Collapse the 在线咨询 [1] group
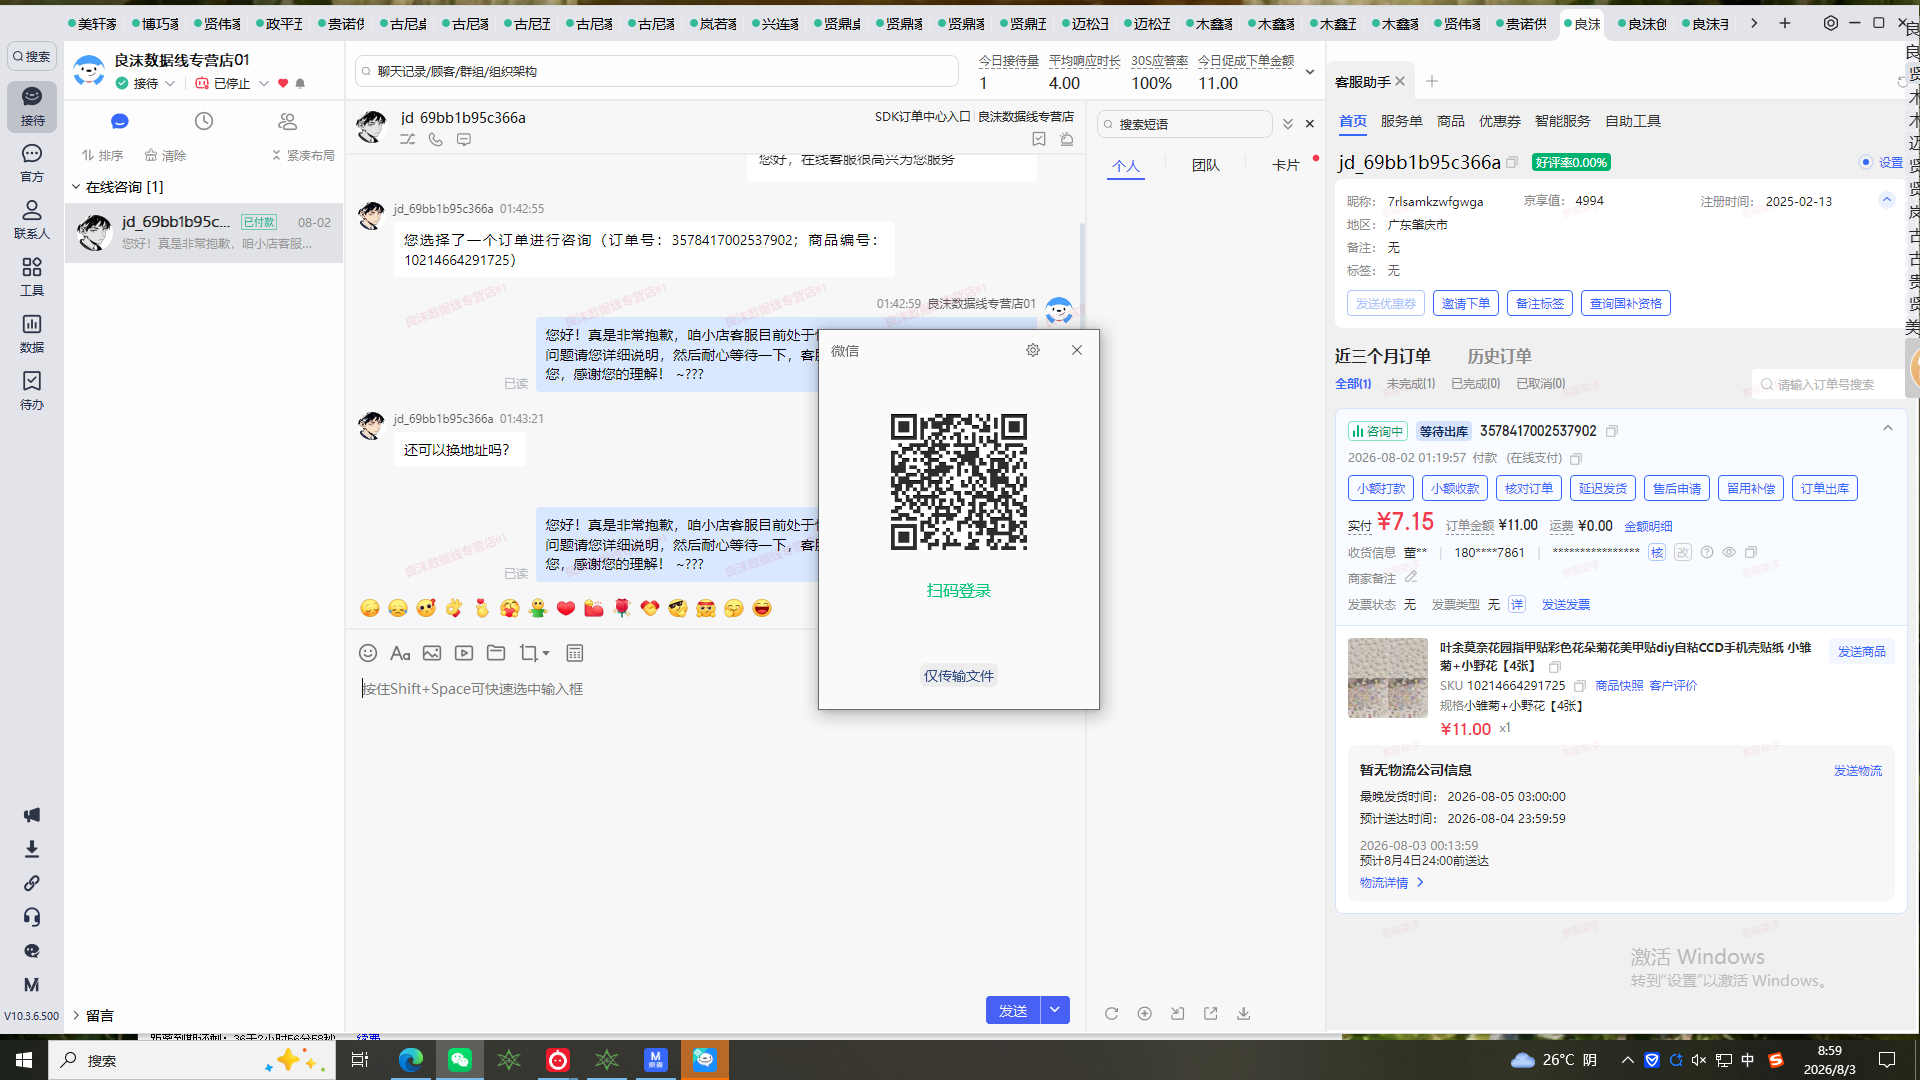1920x1080 pixels. point(76,187)
